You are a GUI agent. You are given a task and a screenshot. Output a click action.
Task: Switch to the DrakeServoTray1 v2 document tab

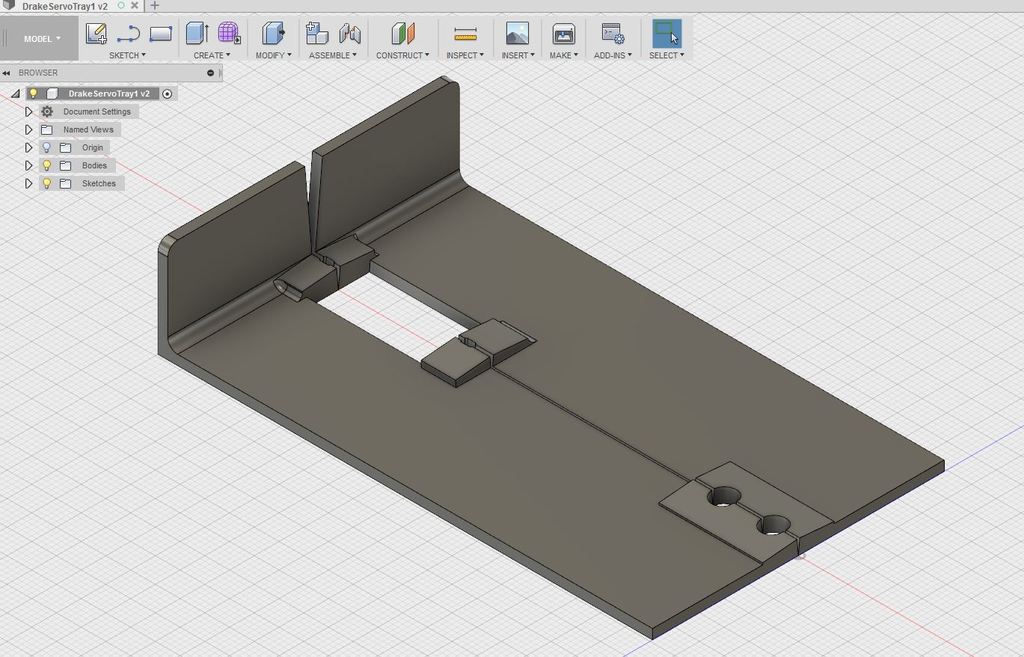tap(64, 6)
